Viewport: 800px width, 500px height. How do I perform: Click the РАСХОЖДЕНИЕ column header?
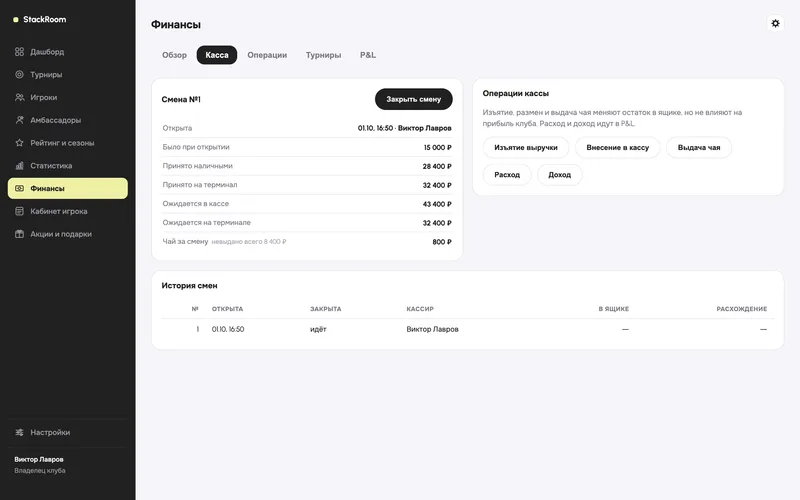point(742,309)
